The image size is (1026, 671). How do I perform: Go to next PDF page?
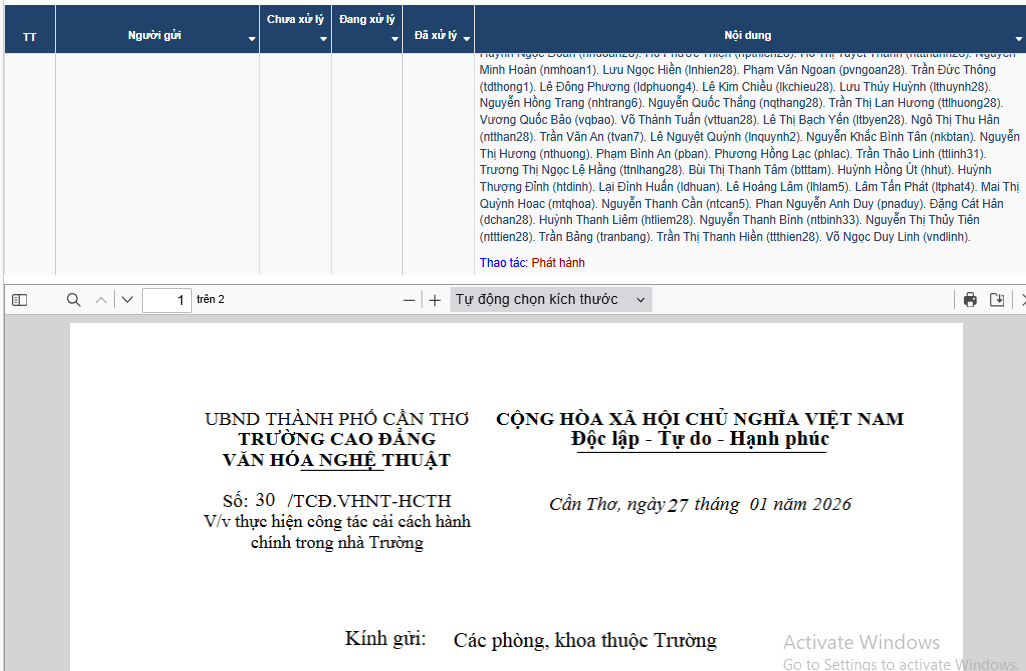point(127,300)
